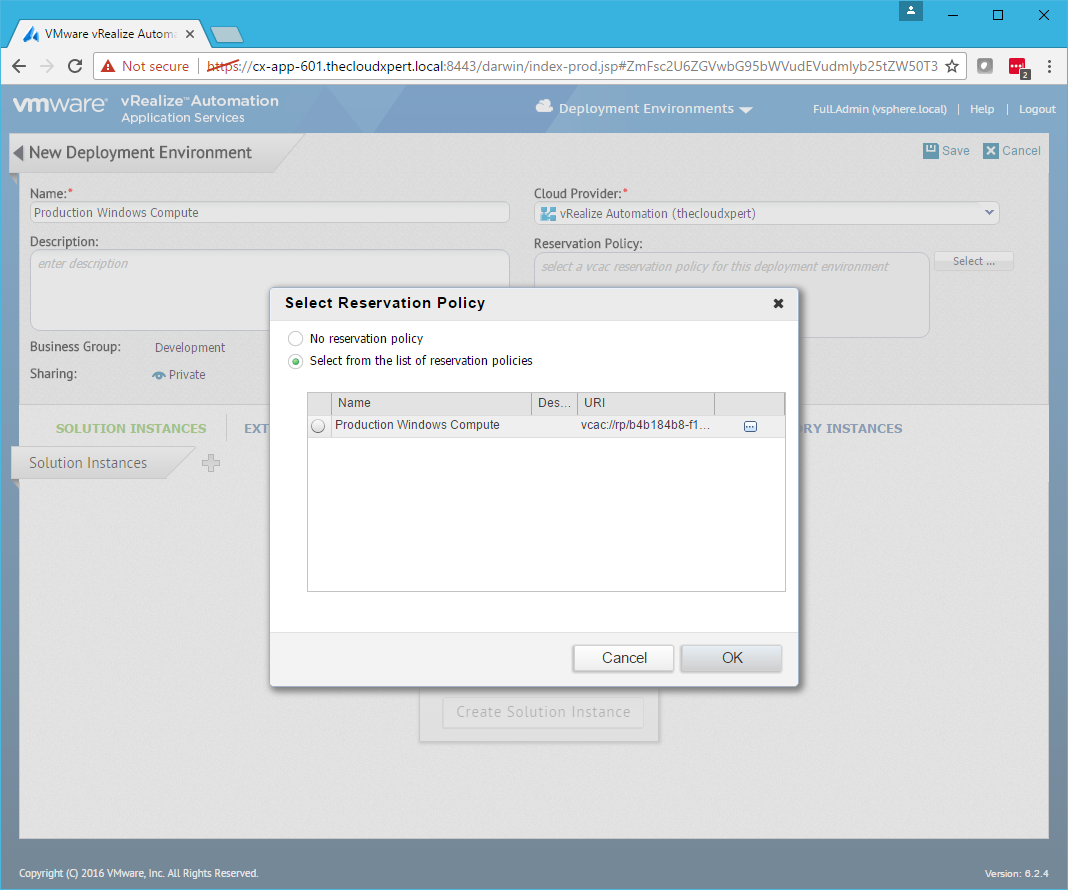
Task: Click the ellipsis details icon in policy row
Action: pyautogui.click(x=750, y=426)
